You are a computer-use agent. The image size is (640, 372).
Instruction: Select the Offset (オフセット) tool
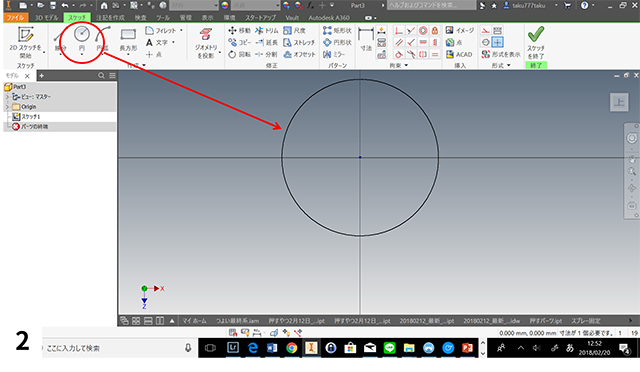299,54
